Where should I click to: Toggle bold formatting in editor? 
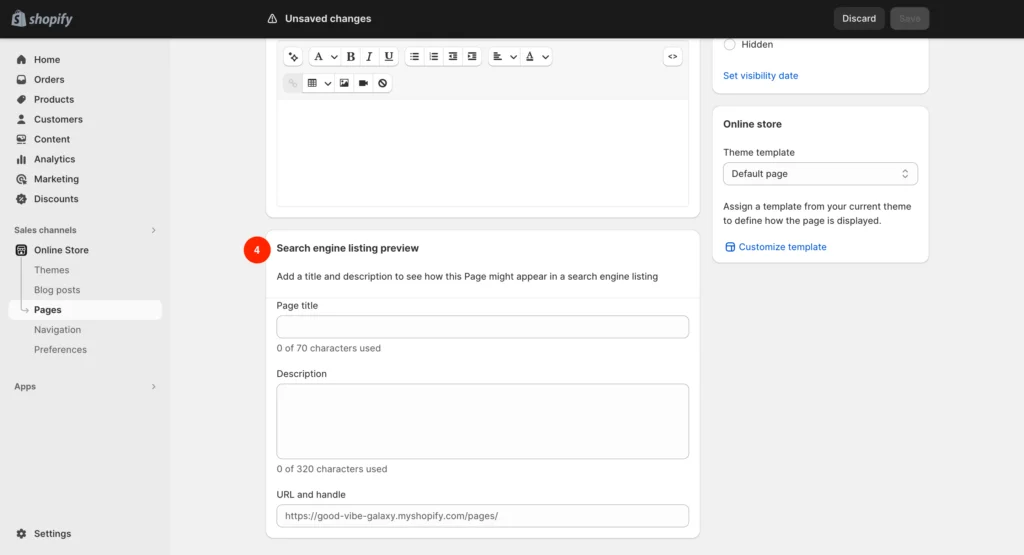pos(351,57)
